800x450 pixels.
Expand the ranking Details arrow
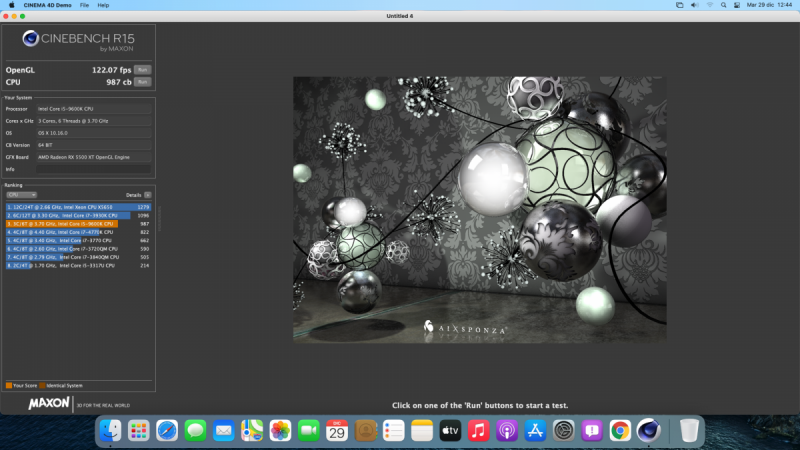pyautogui.click(x=148, y=195)
